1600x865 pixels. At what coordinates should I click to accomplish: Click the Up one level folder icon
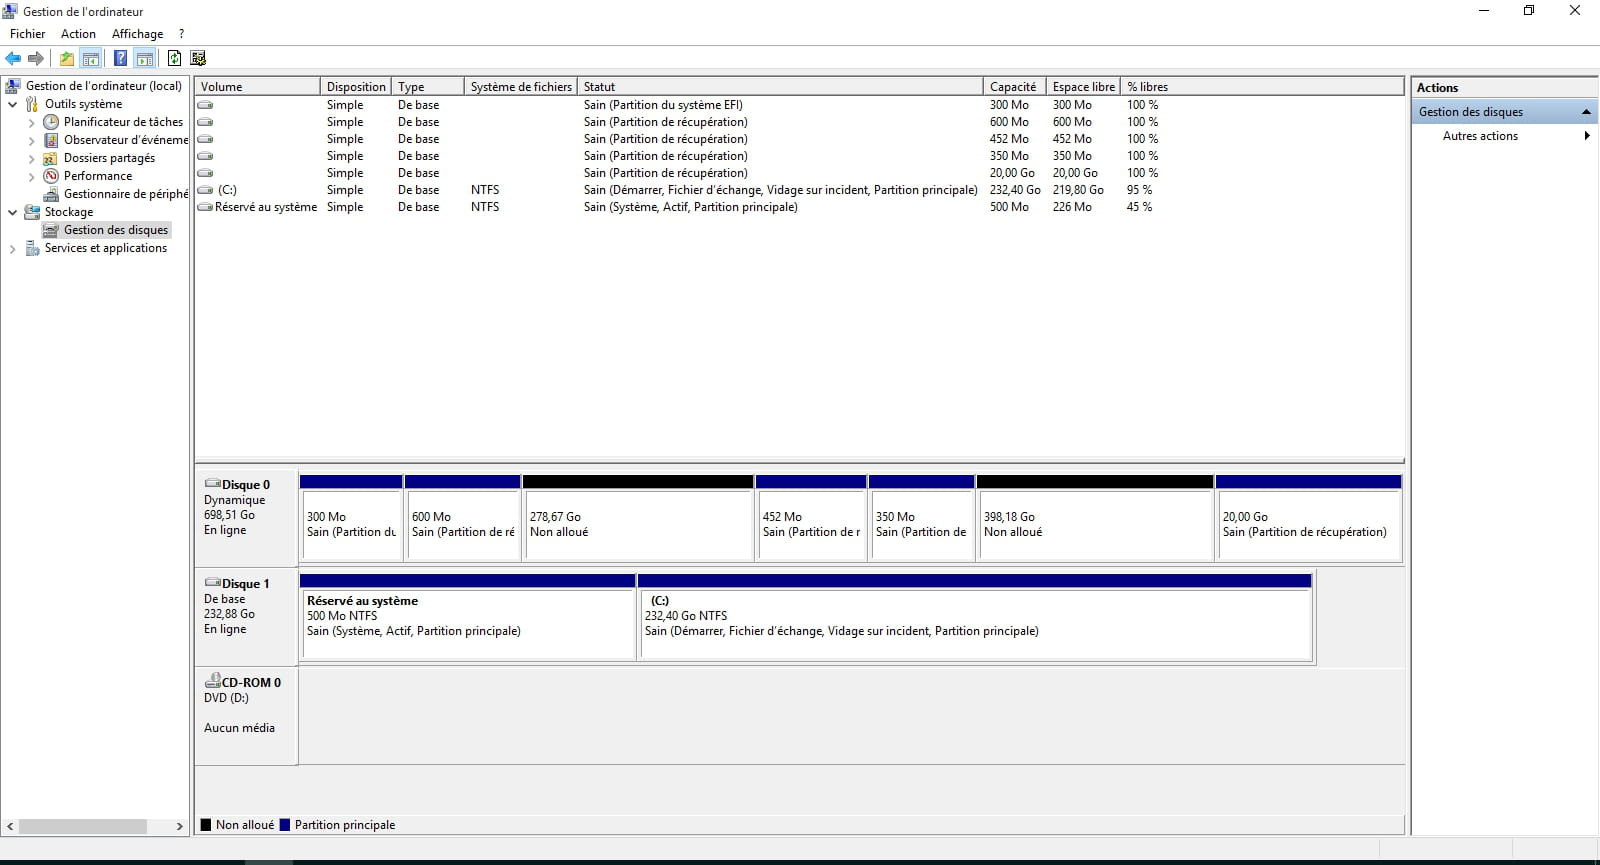click(x=66, y=58)
